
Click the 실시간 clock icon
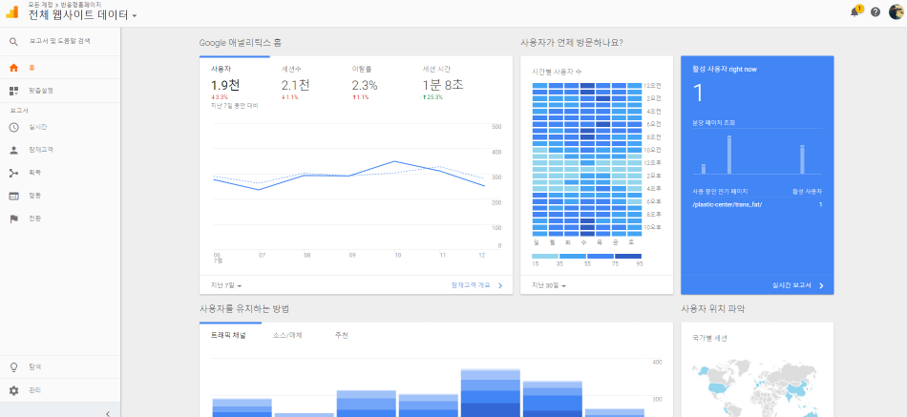pyautogui.click(x=14, y=127)
